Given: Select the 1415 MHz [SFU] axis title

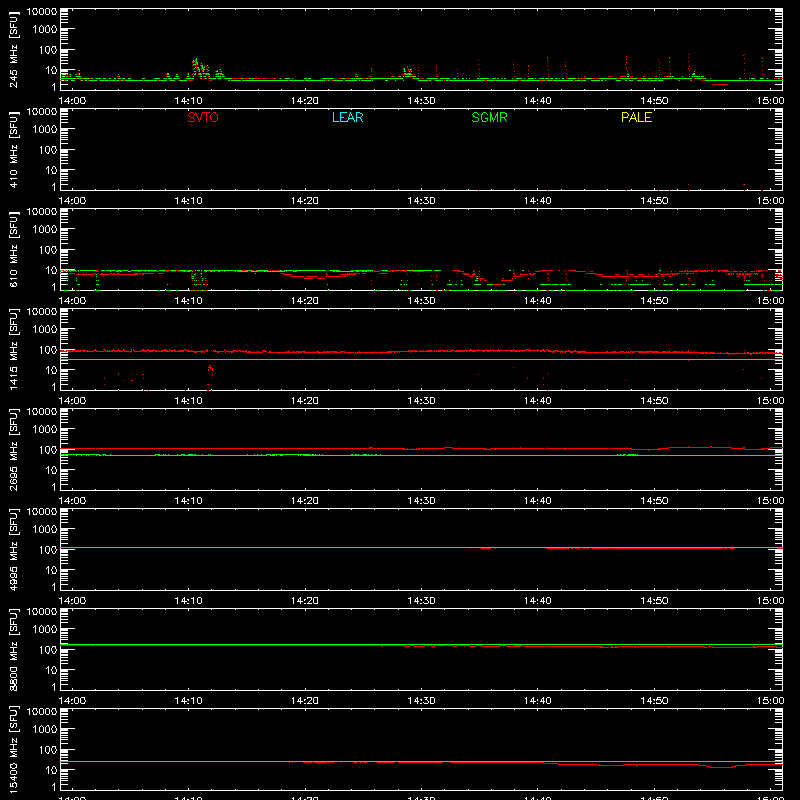Looking at the screenshot, I should pos(14,349).
